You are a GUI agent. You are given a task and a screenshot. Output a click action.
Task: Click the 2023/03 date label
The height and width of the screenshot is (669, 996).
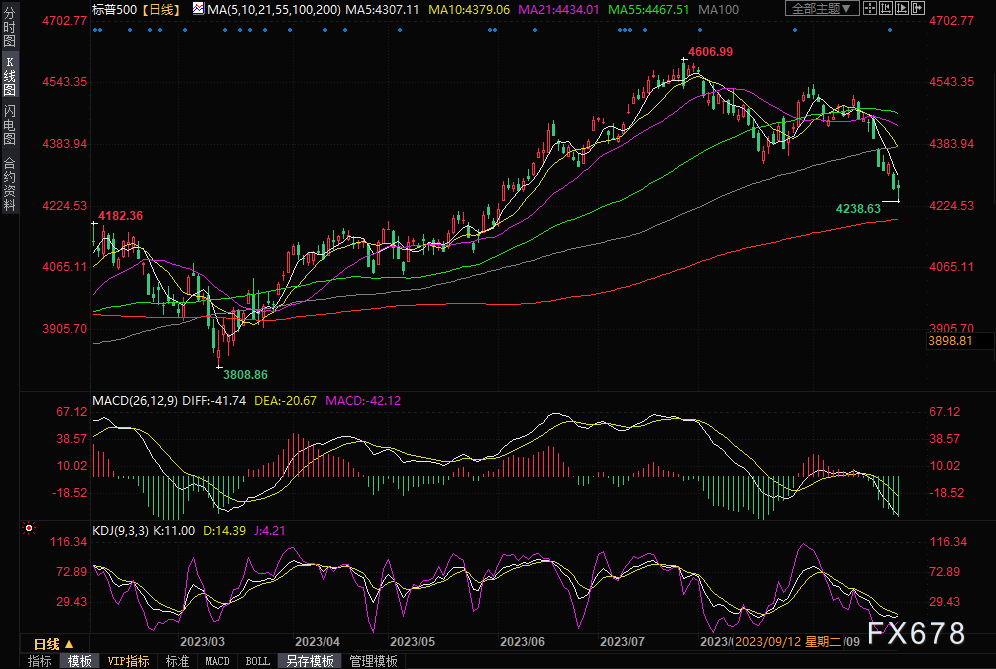pos(202,642)
